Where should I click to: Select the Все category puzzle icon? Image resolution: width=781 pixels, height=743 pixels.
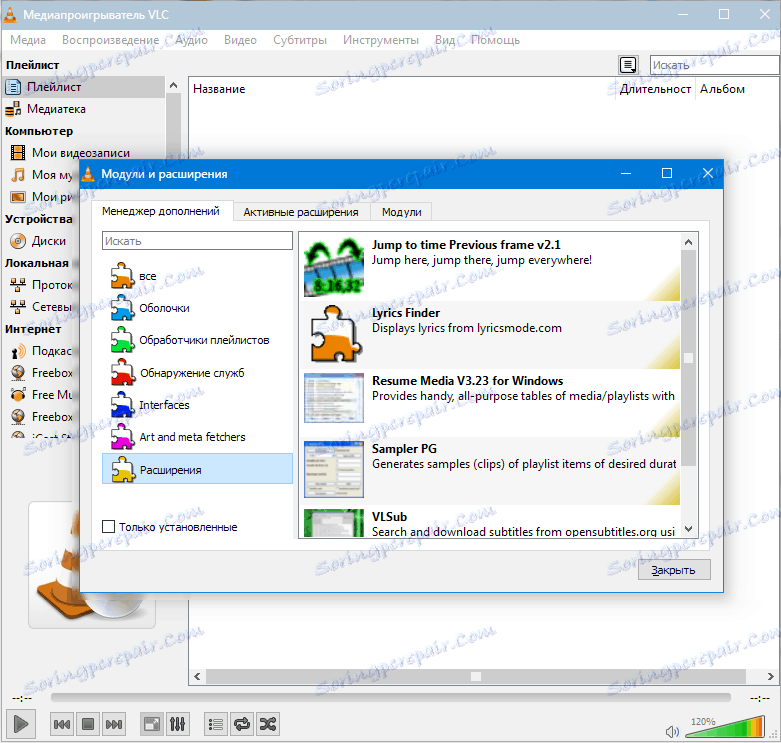[x=123, y=276]
